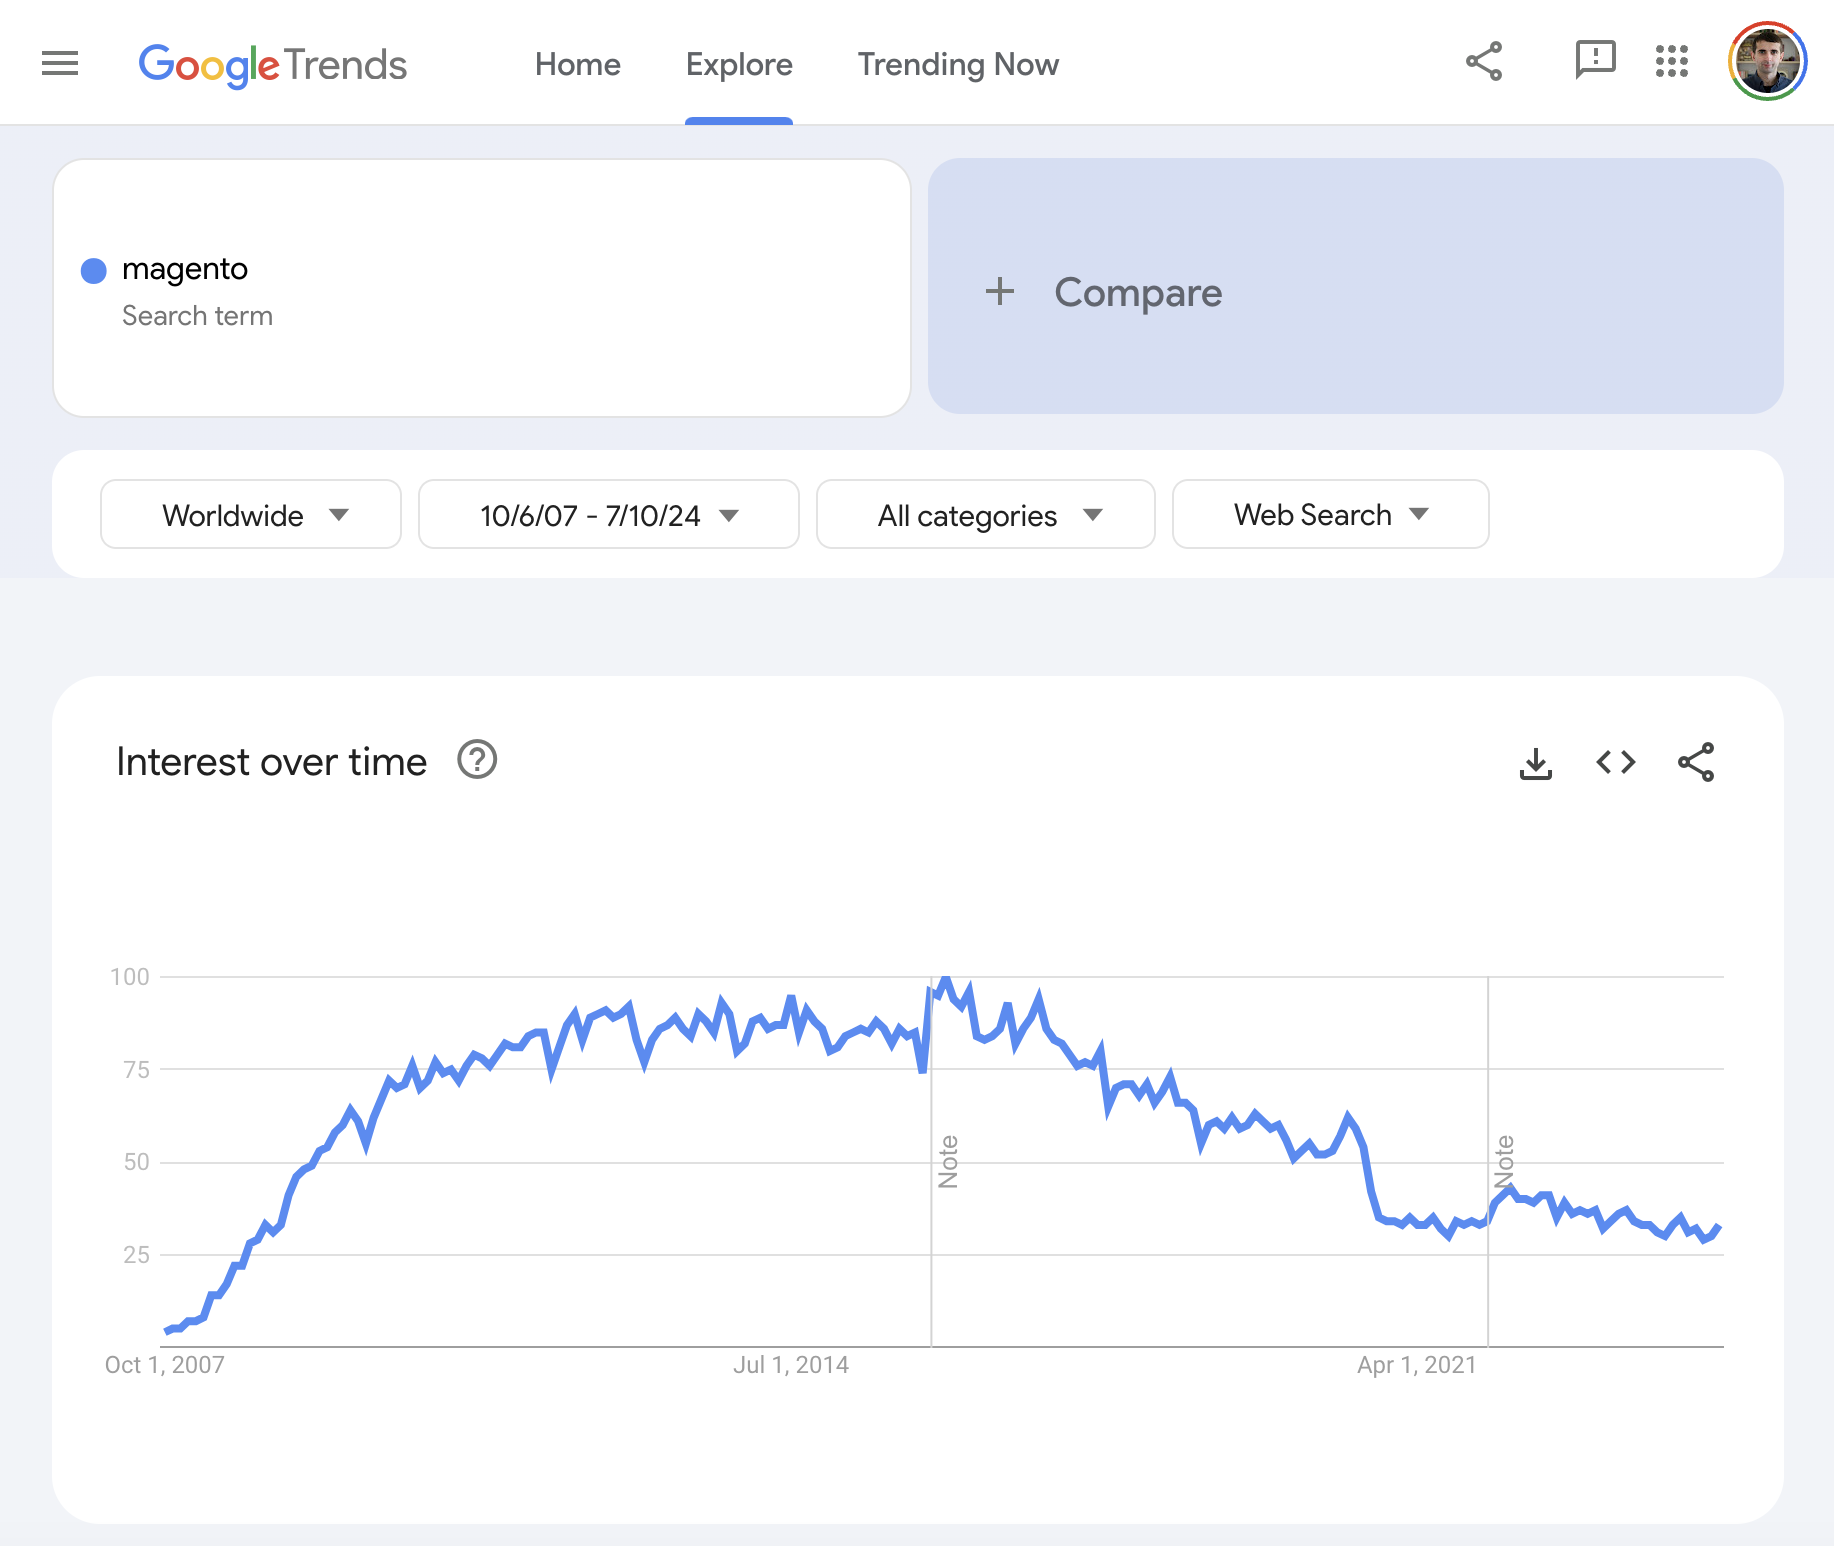Click the Note marker near Apr 2021
The height and width of the screenshot is (1546, 1834).
[1504, 1162]
